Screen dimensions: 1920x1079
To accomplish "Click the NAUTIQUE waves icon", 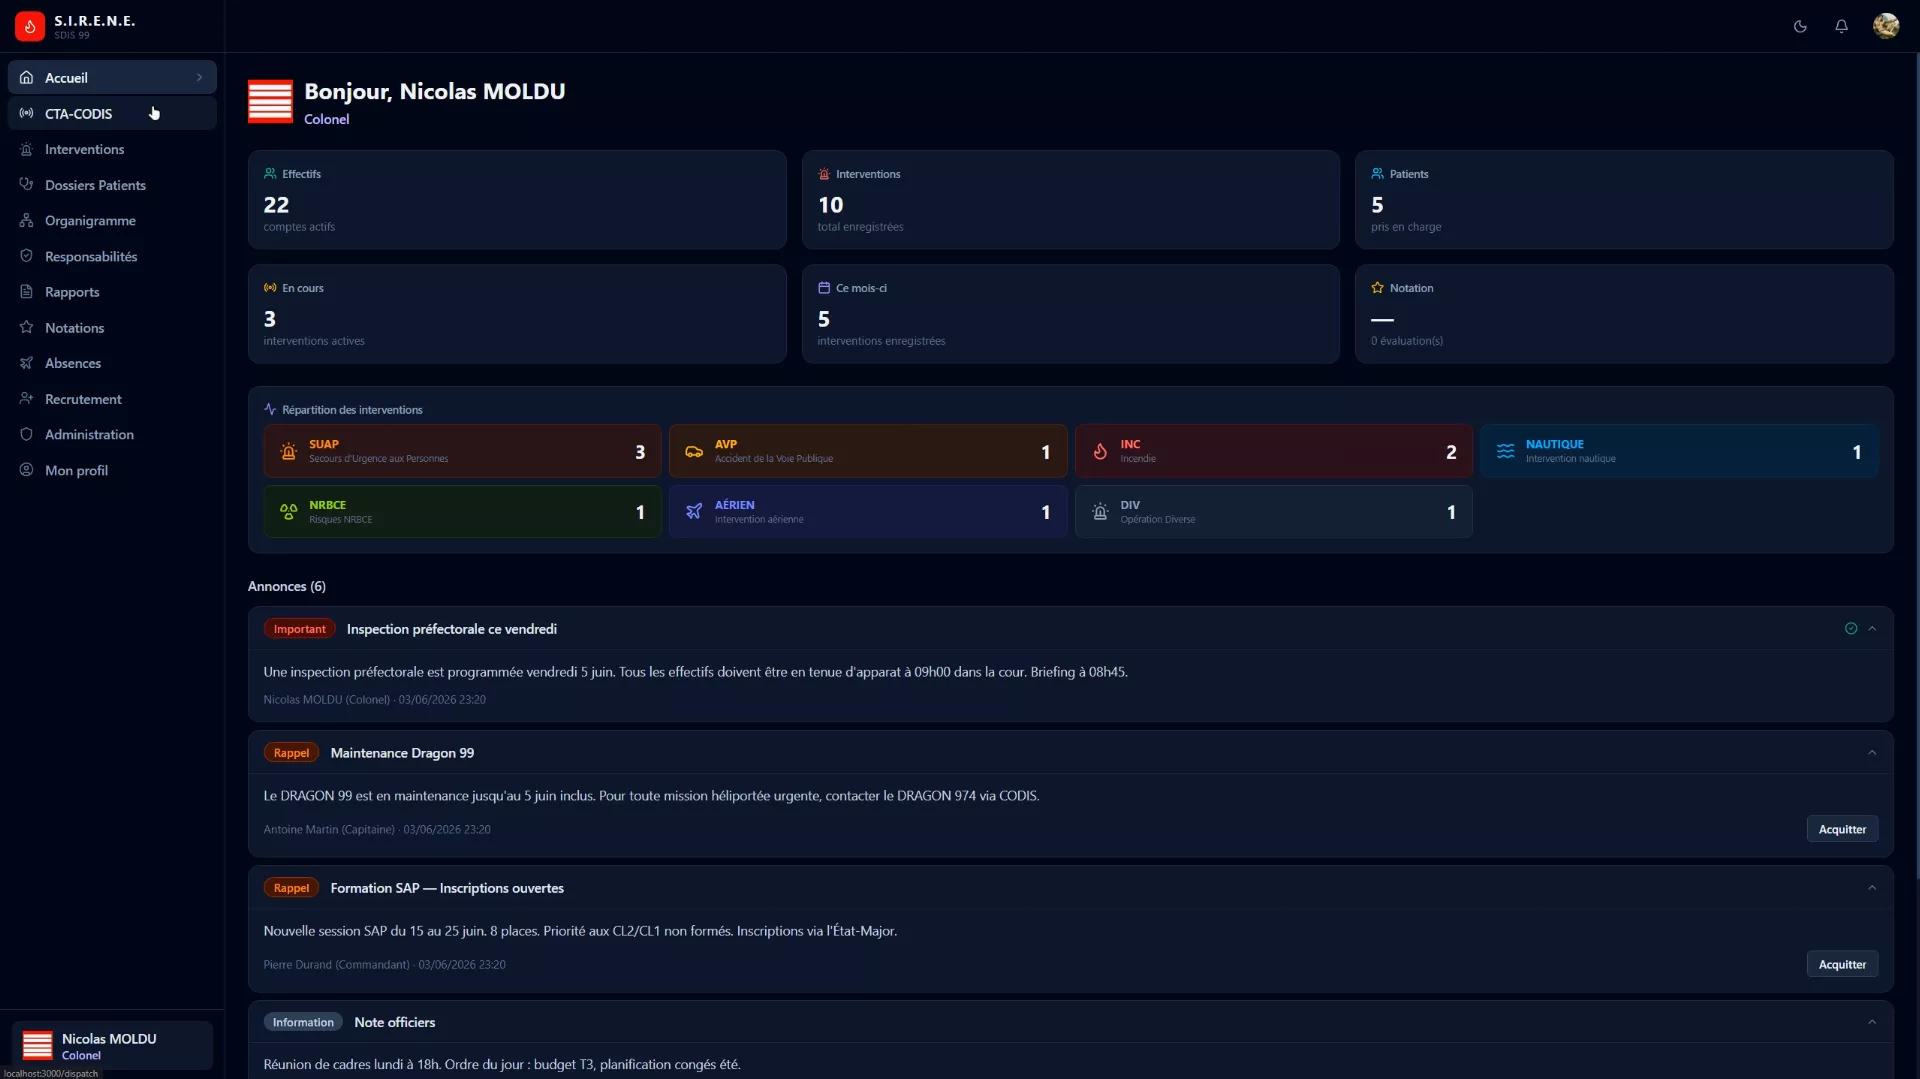I will 1505,452.
